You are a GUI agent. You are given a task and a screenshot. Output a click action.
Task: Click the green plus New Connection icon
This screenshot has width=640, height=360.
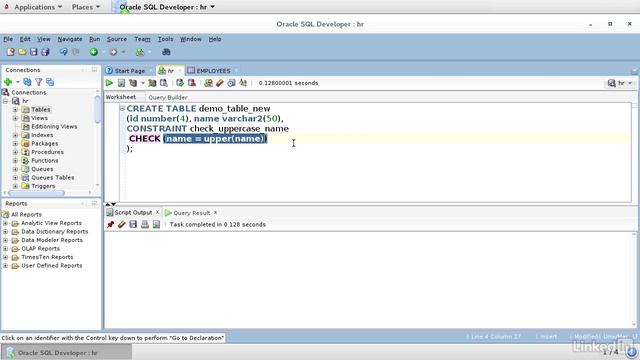(8, 82)
